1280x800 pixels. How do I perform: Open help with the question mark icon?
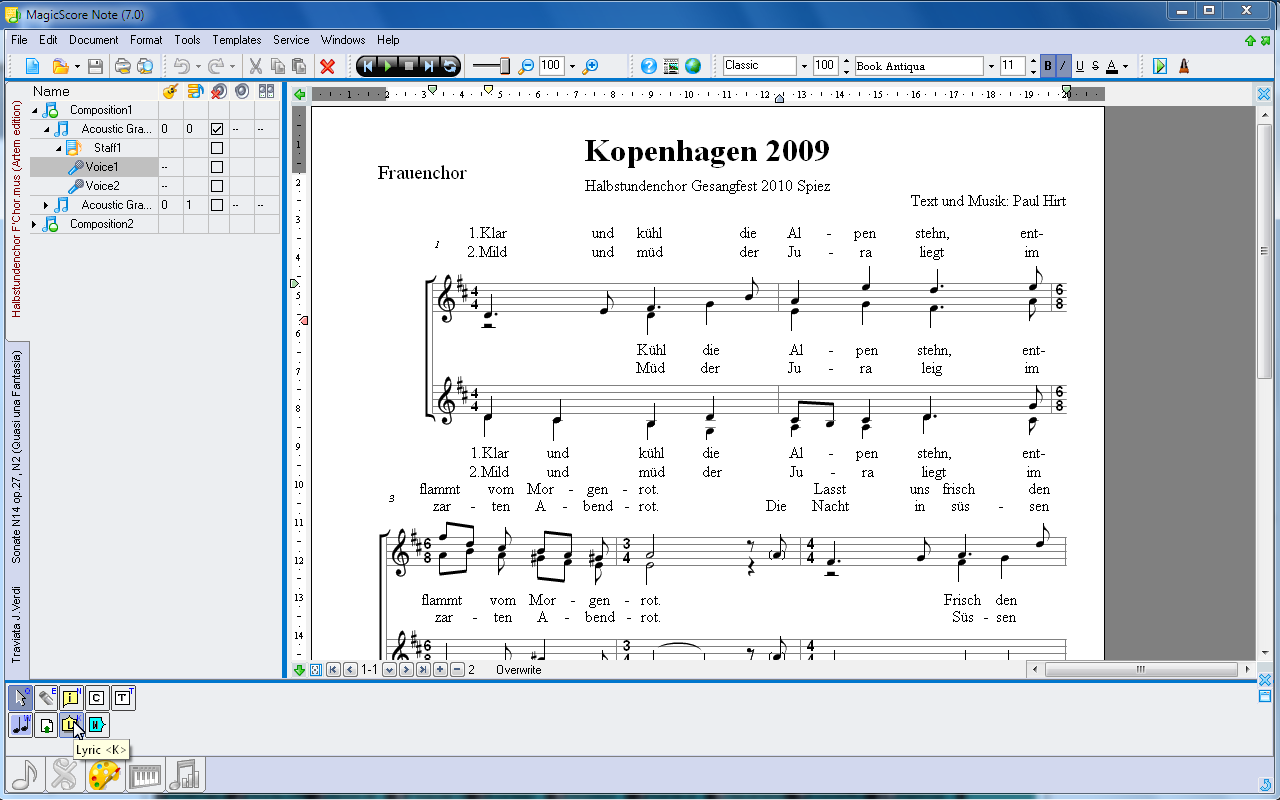[649, 66]
